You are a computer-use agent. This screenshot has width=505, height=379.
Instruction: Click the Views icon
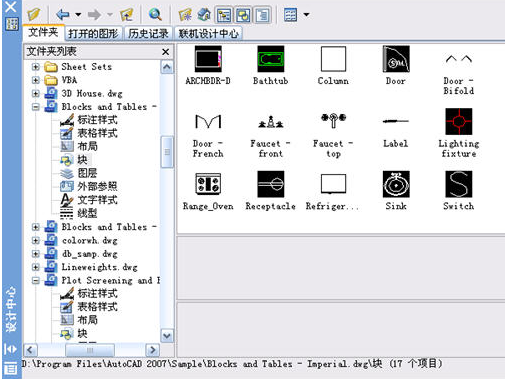(290, 15)
